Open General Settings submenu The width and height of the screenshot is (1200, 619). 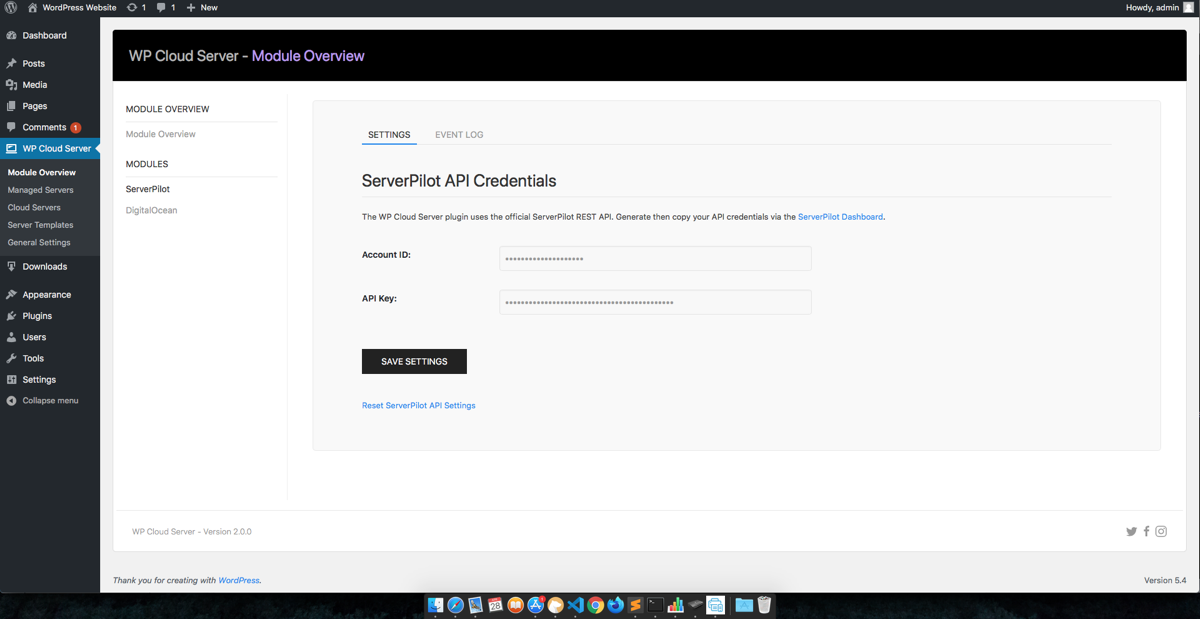pyautogui.click(x=39, y=242)
